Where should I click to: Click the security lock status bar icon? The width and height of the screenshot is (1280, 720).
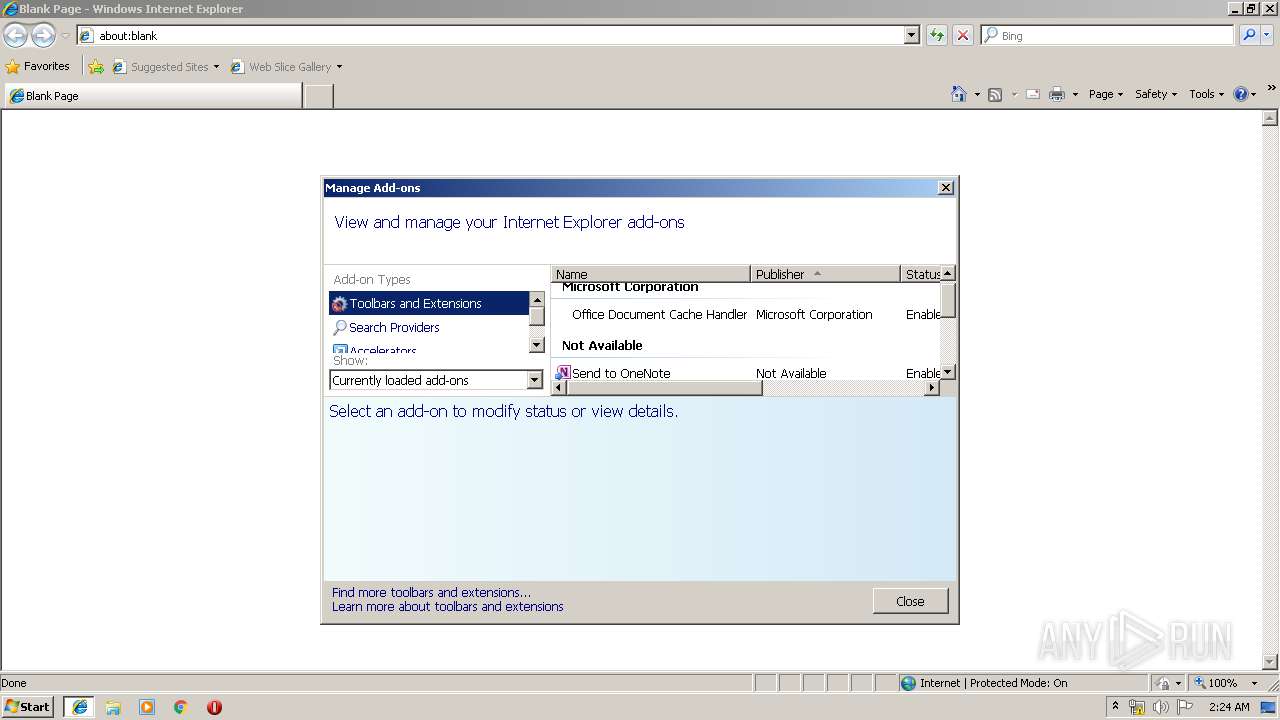tap(1163, 683)
